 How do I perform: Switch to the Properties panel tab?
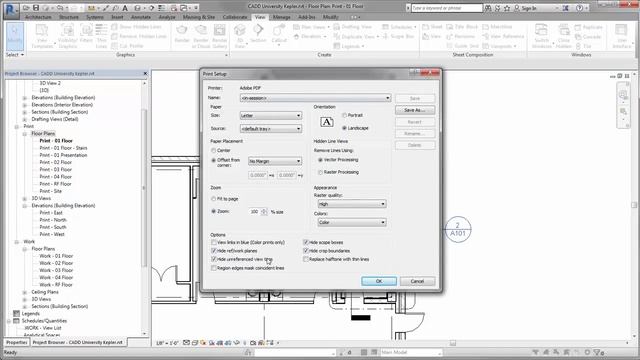(x=16, y=342)
